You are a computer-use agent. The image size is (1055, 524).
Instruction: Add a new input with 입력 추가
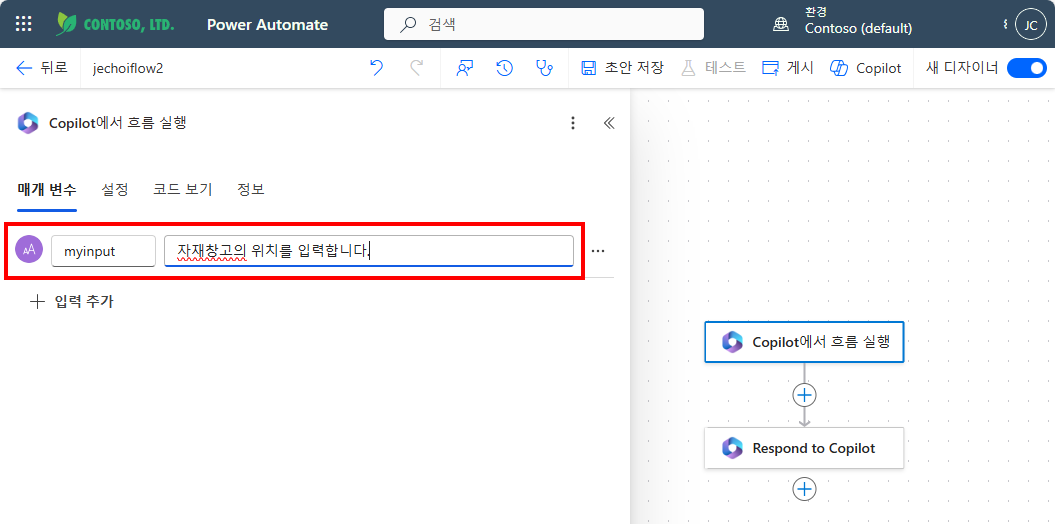pos(73,302)
